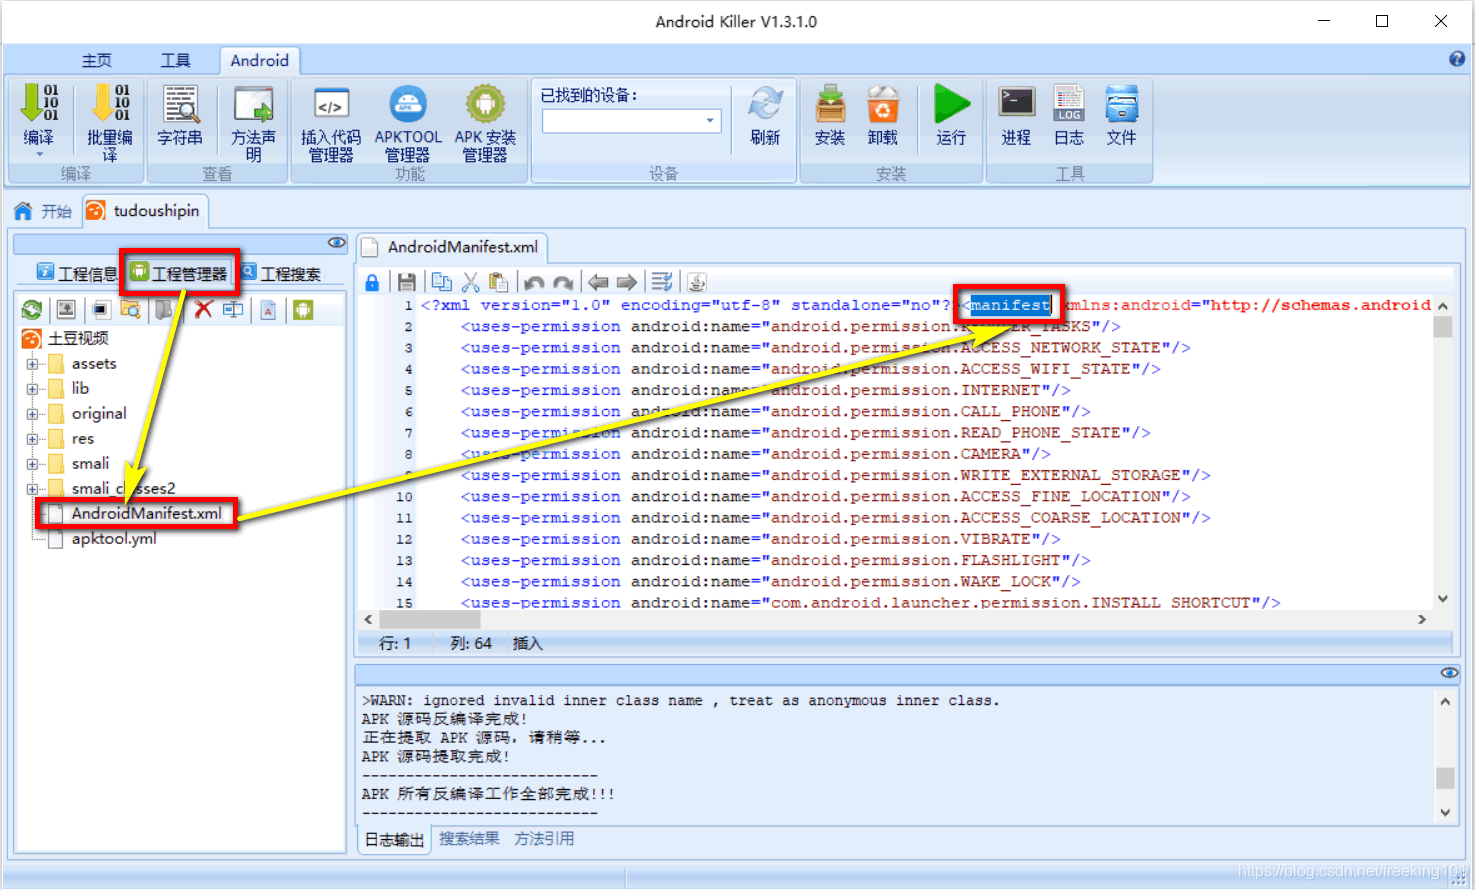Click the copy icon in editor toolbar
This screenshot has width=1475, height=890.
(441, 283)
